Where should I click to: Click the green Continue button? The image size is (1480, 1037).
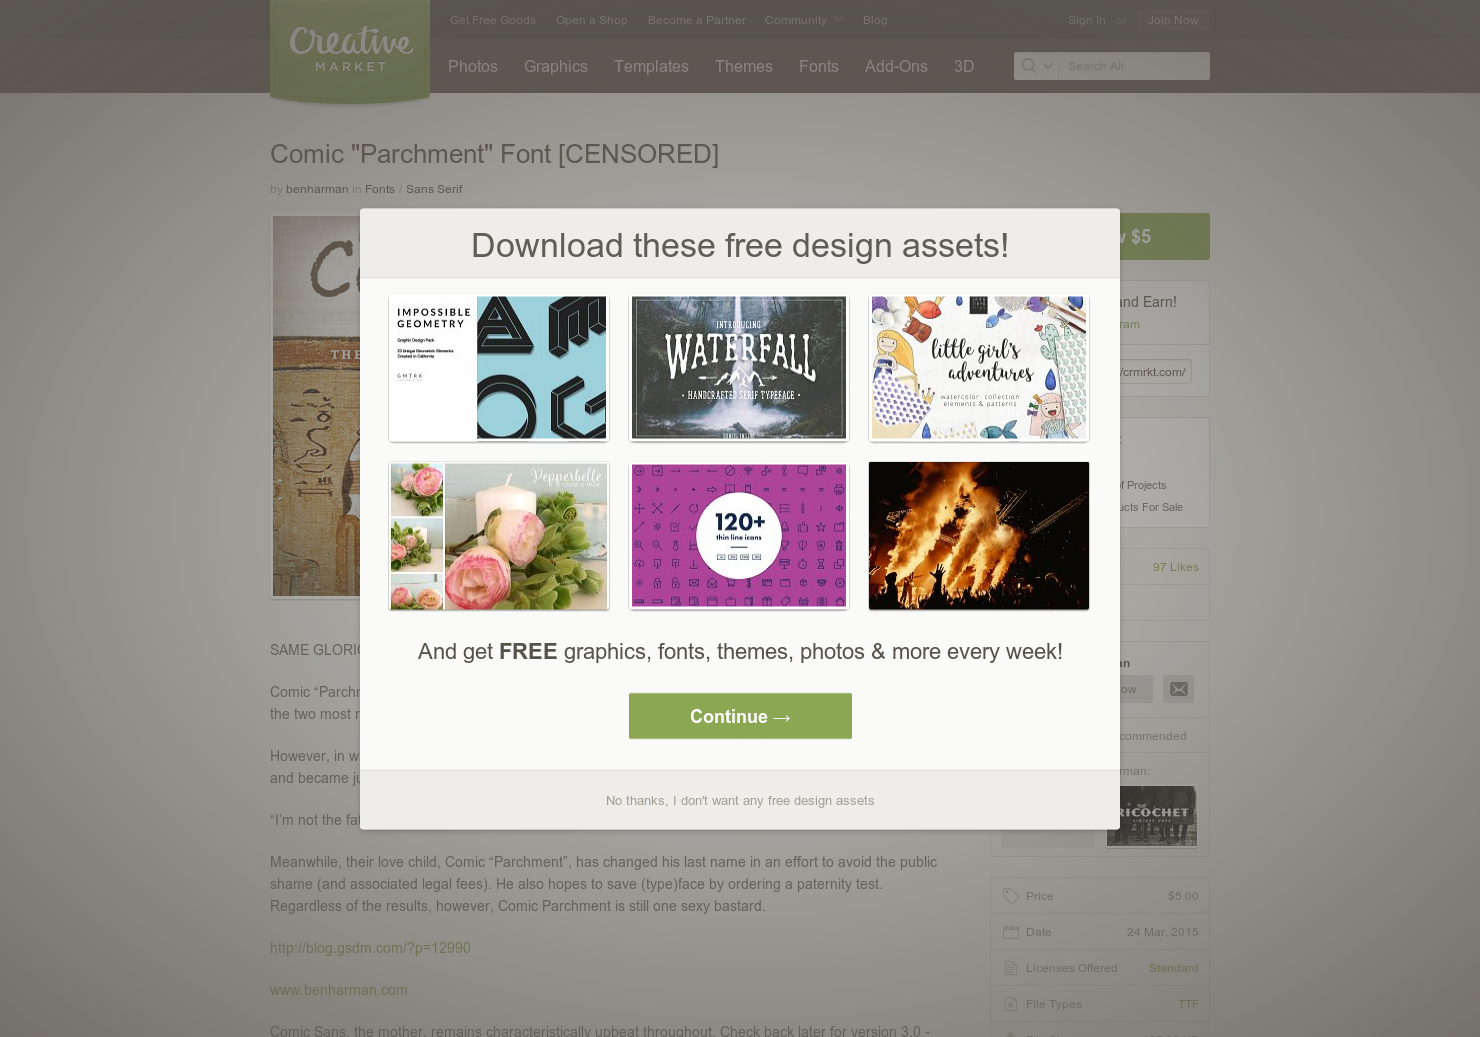click(740, 716)
